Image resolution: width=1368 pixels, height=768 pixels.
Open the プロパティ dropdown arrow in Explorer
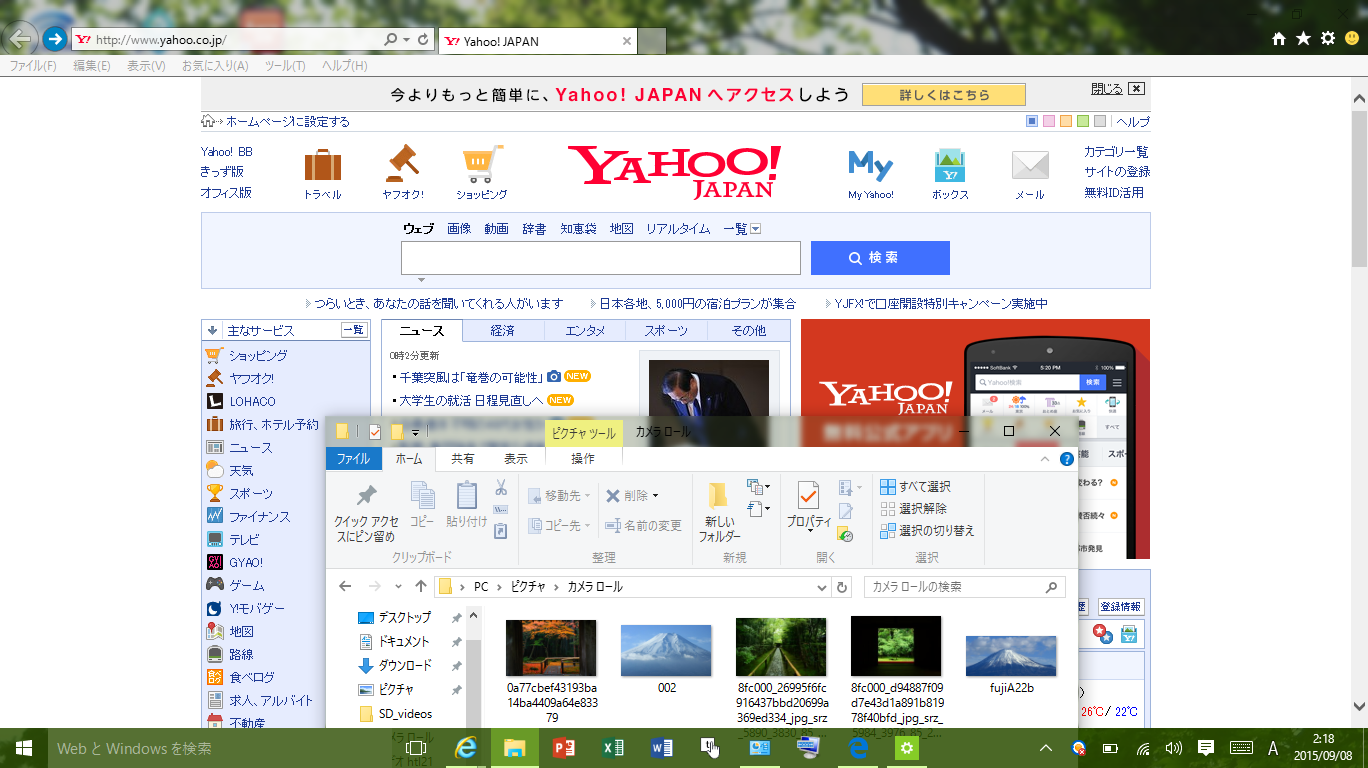coord(809,531)
